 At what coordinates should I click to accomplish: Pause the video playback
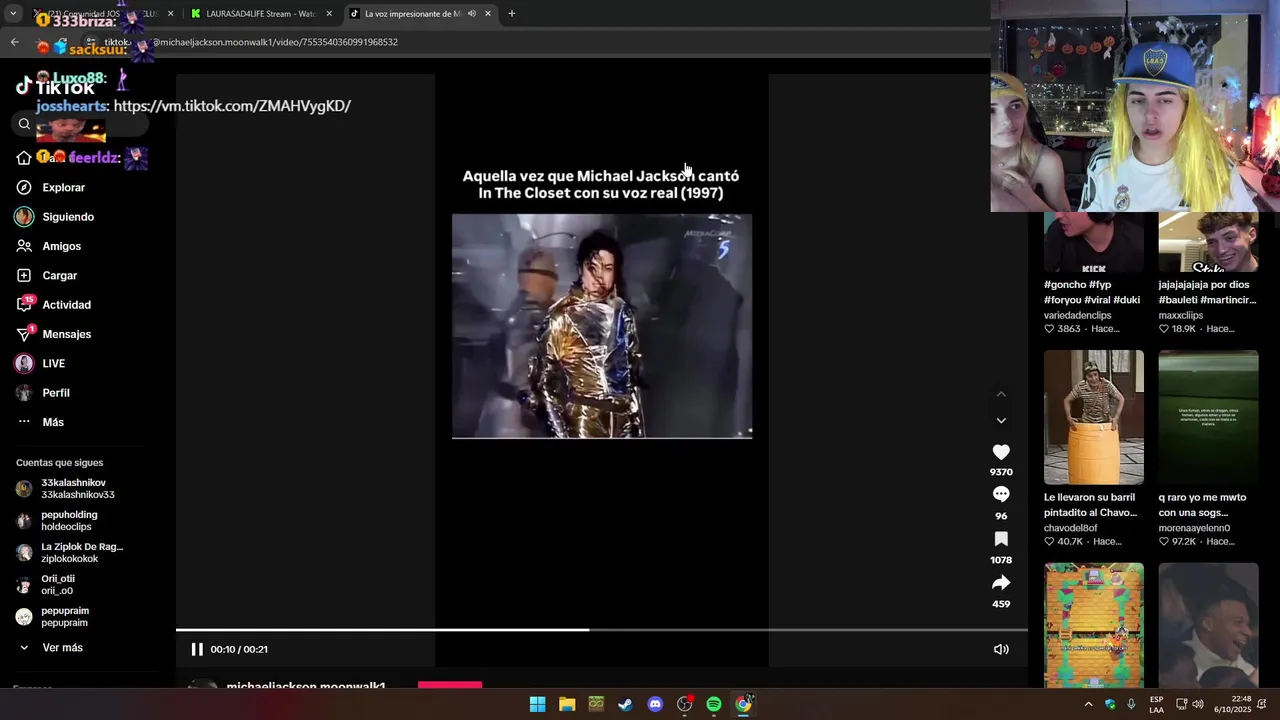point(197,649)
